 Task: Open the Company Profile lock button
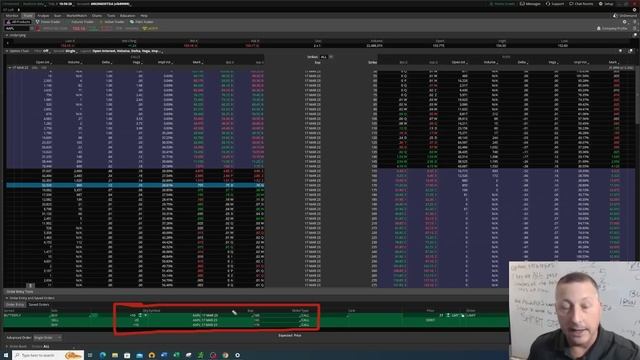(612, 29)
